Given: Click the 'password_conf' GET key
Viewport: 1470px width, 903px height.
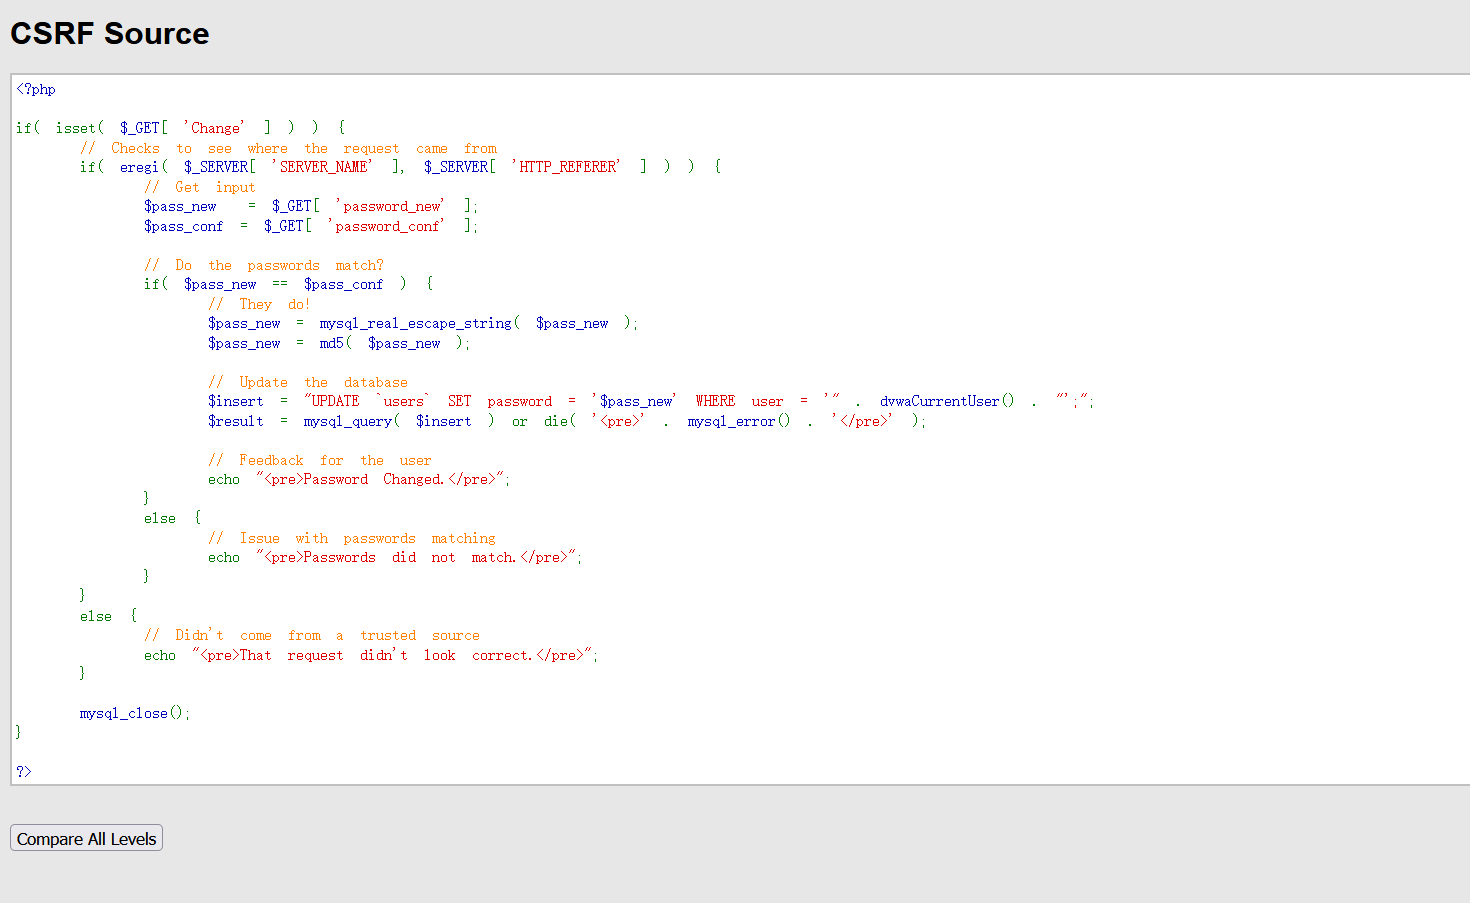Looking at the screenshot, I should click(x=386, y=226).
